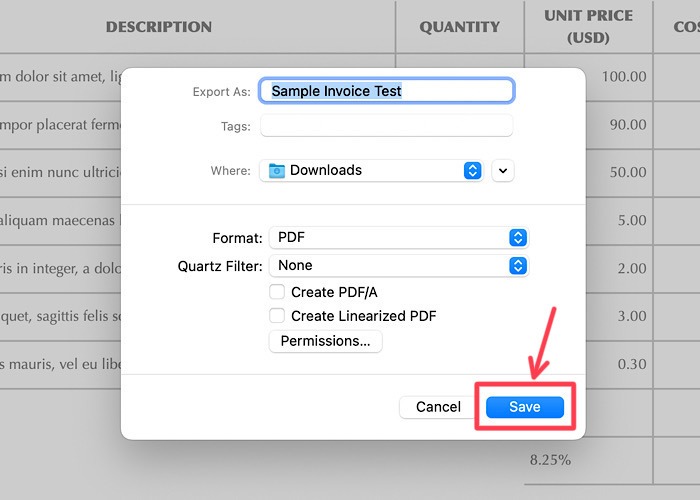Cancel the export dialog
The image size is (700, 500).
click(x=438, y=407)
